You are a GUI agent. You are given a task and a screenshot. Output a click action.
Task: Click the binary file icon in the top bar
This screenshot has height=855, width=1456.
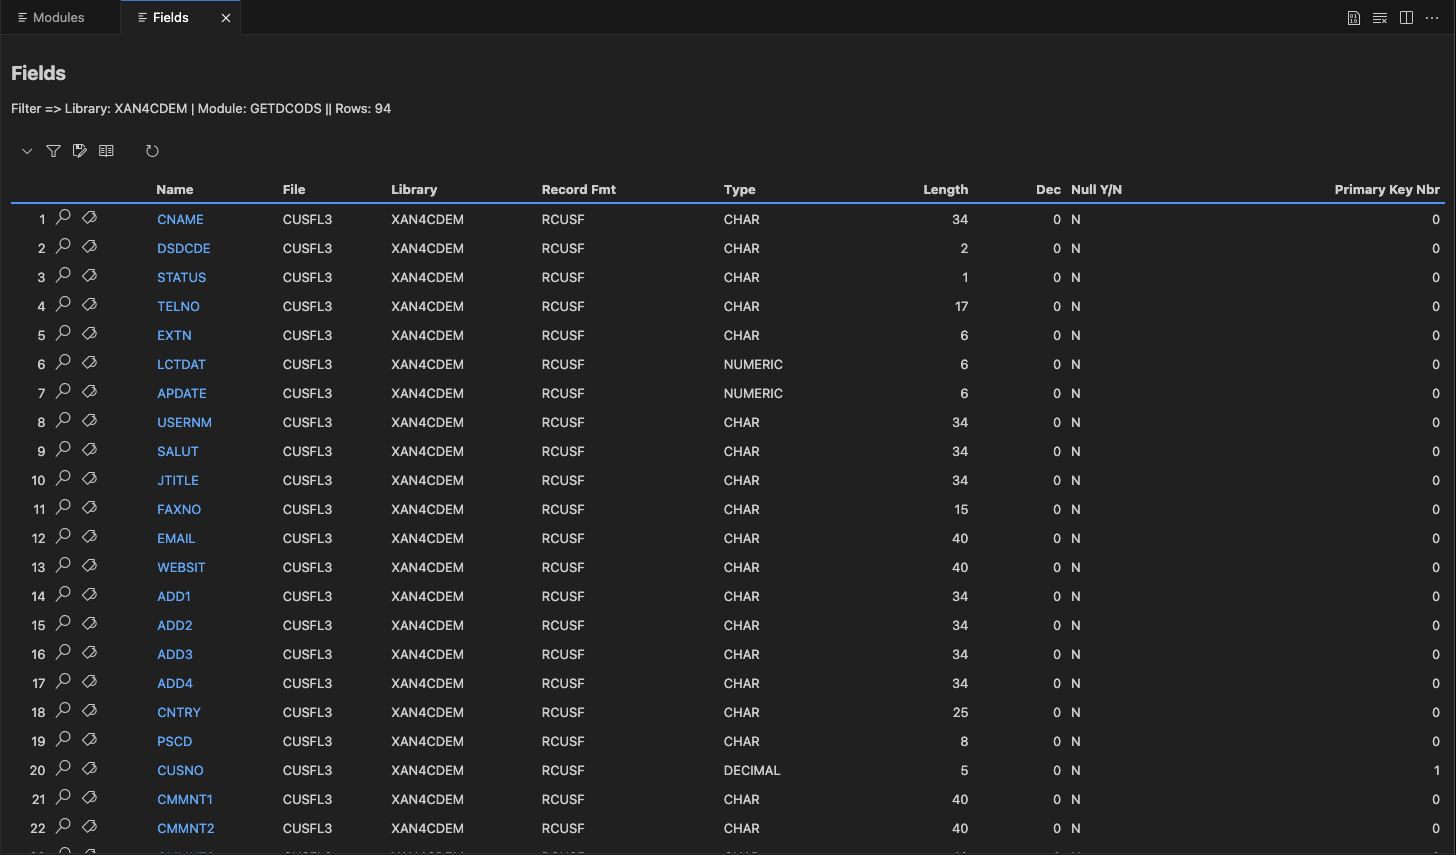[x=1353, y=18]
